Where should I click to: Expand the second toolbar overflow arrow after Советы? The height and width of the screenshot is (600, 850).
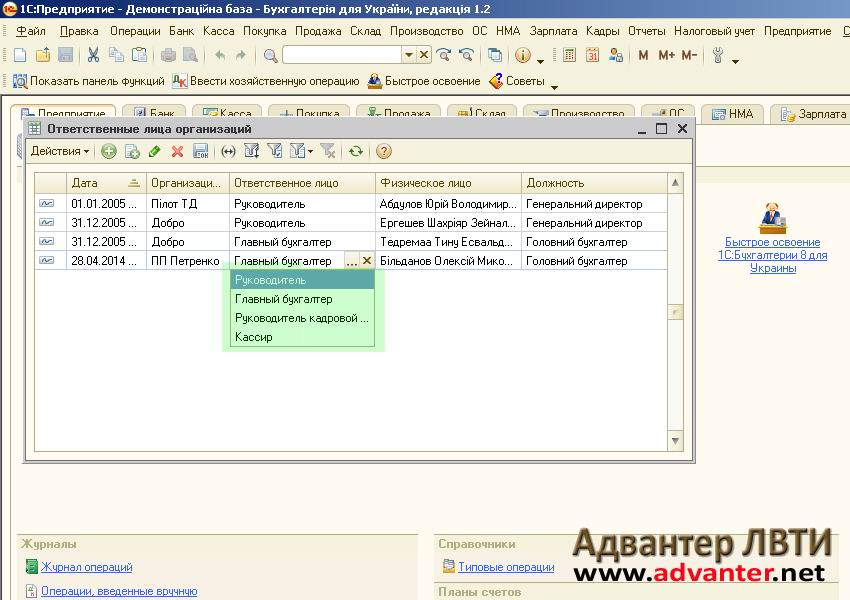tap(554, 86)
